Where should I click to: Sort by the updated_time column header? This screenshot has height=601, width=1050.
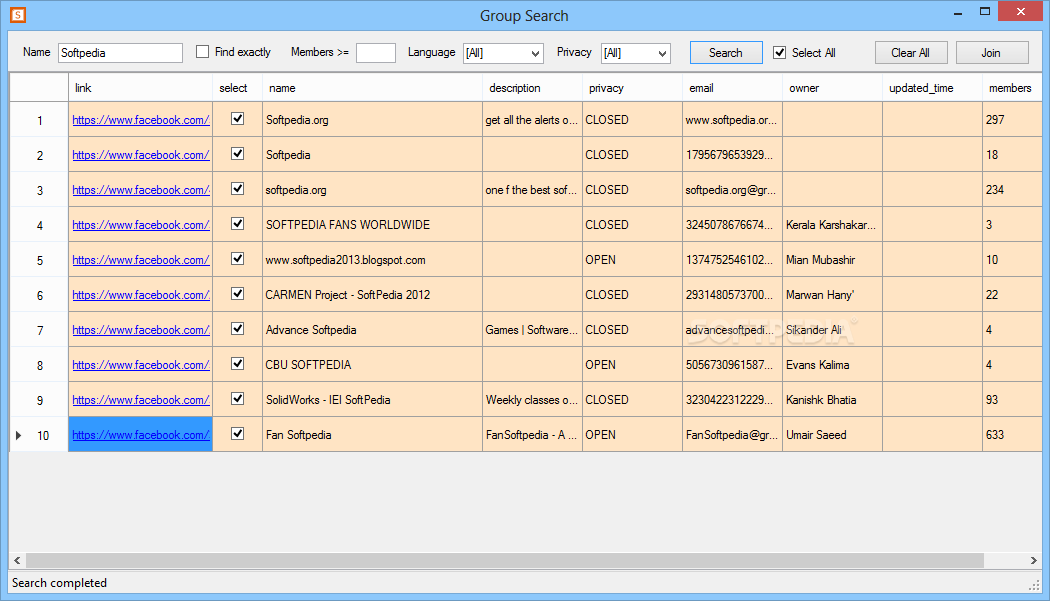(x=932, y=88)
